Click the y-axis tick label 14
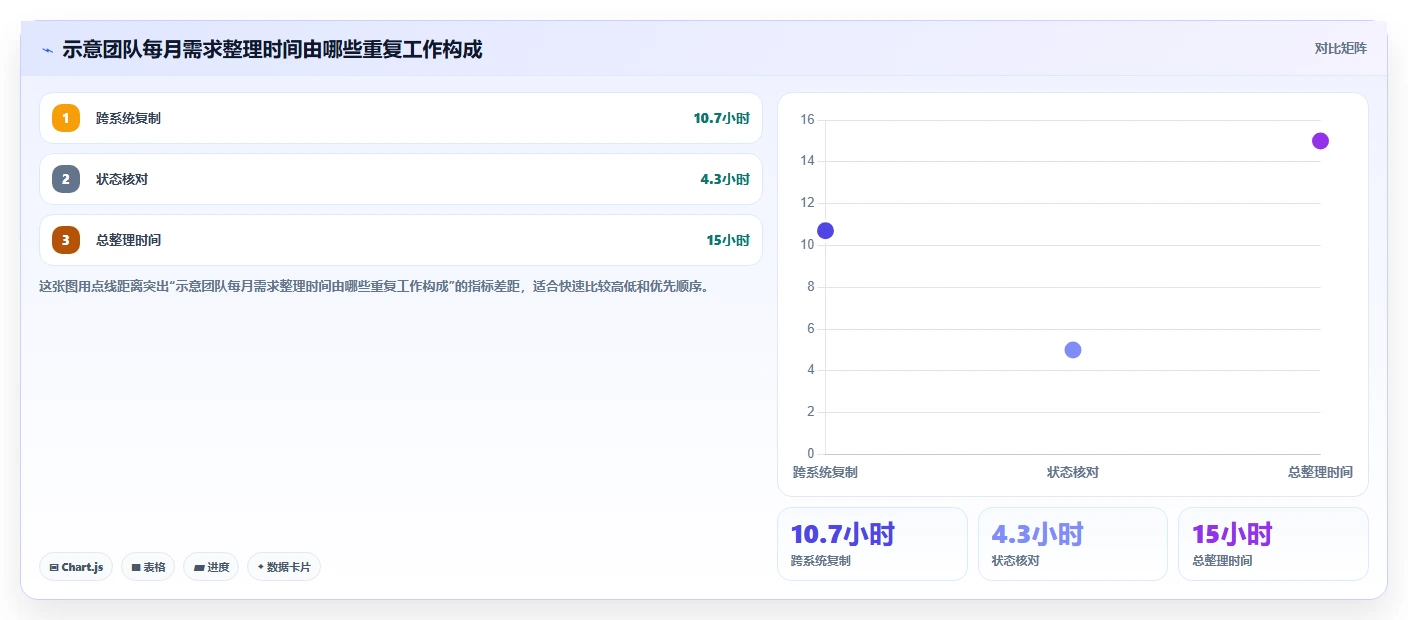This screenshot has height=620, width=1408. (807, 161)
